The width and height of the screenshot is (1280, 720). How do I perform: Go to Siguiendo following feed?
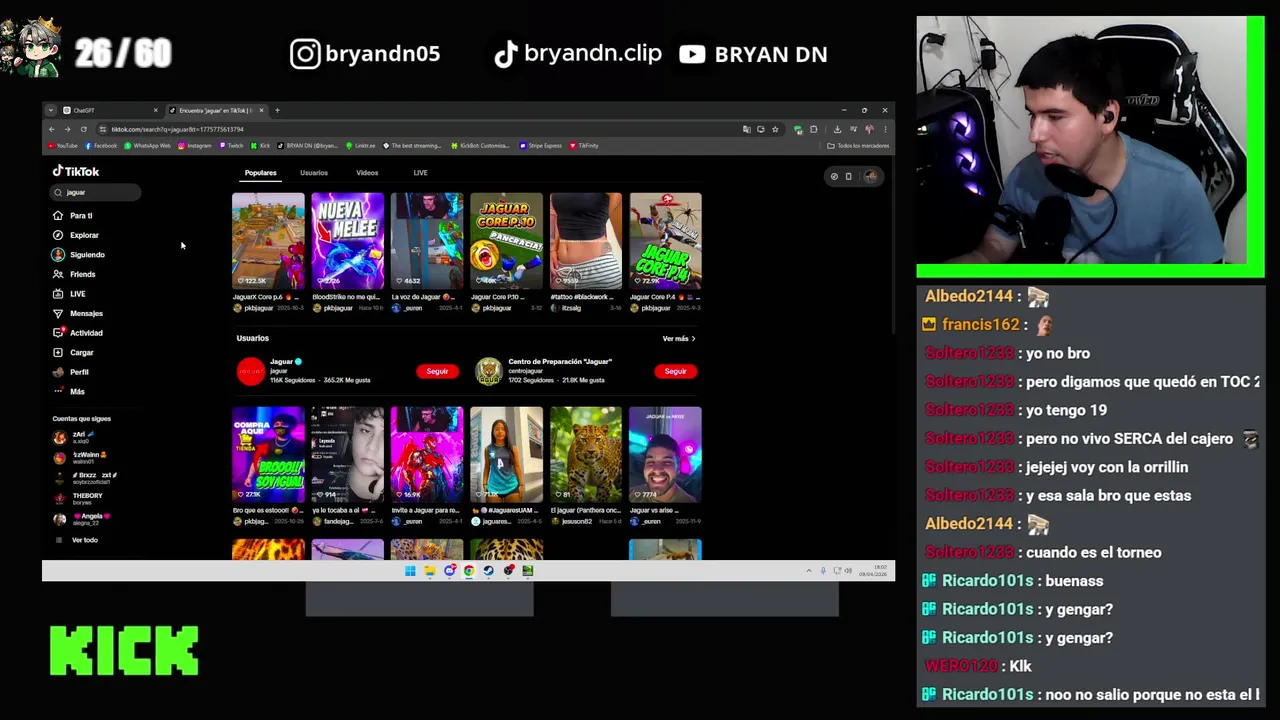click(78, 254)
